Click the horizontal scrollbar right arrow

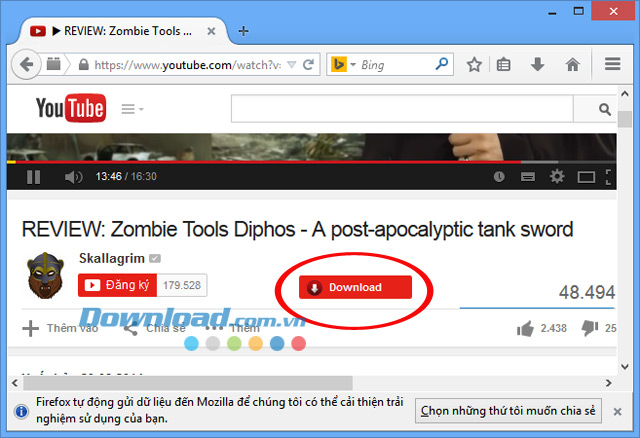[x=609, y=383]
